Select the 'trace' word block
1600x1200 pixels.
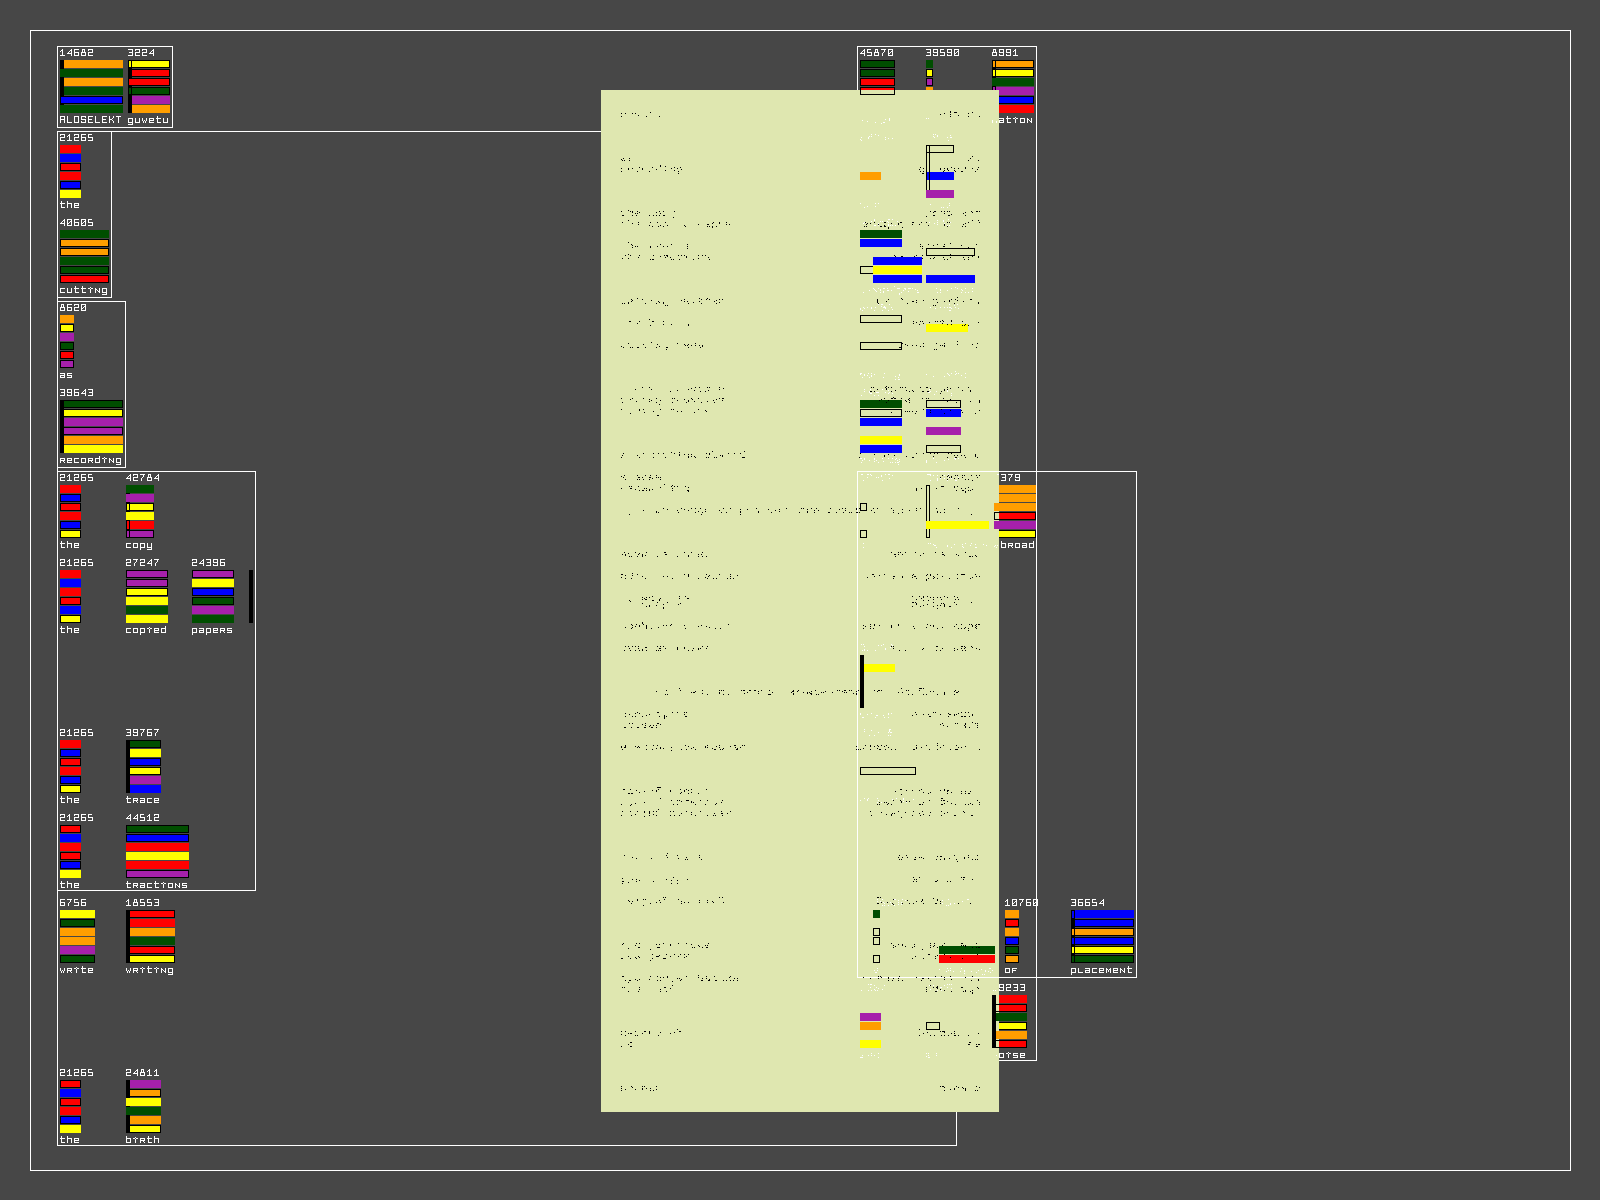pos(144,766)
